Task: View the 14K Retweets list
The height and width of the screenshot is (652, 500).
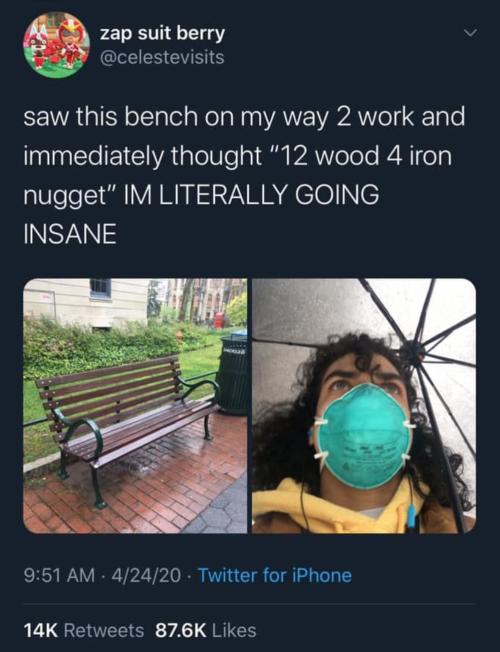Action: 84,630
